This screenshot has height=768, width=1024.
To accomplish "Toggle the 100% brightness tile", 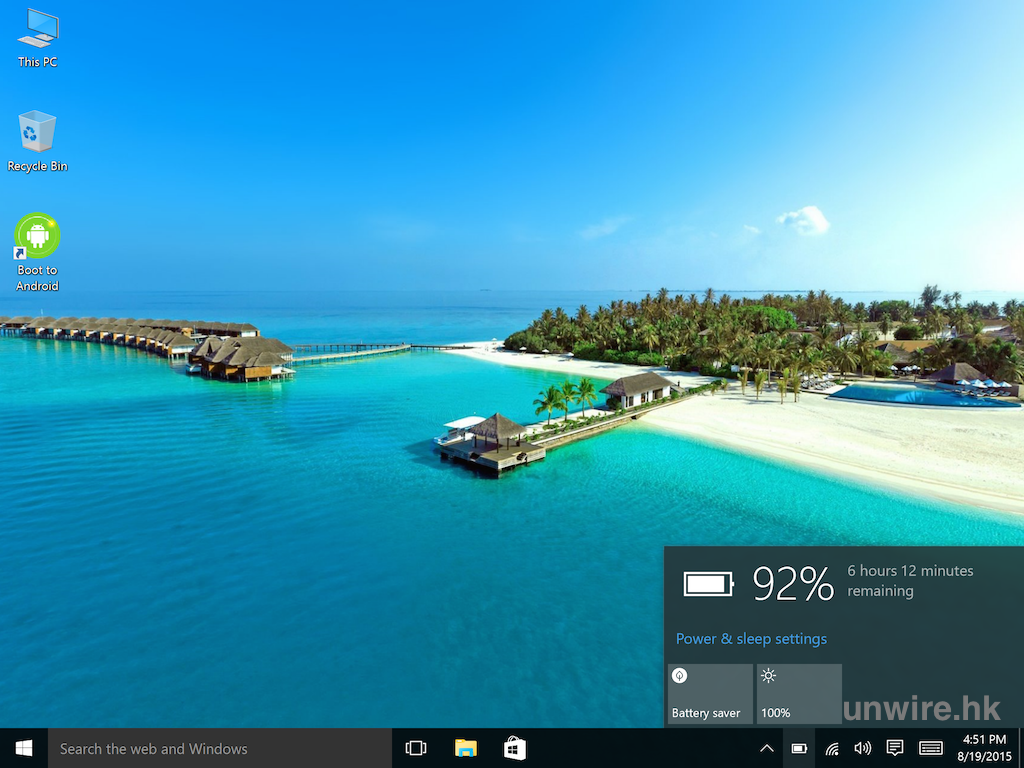I will pos(798,693).
